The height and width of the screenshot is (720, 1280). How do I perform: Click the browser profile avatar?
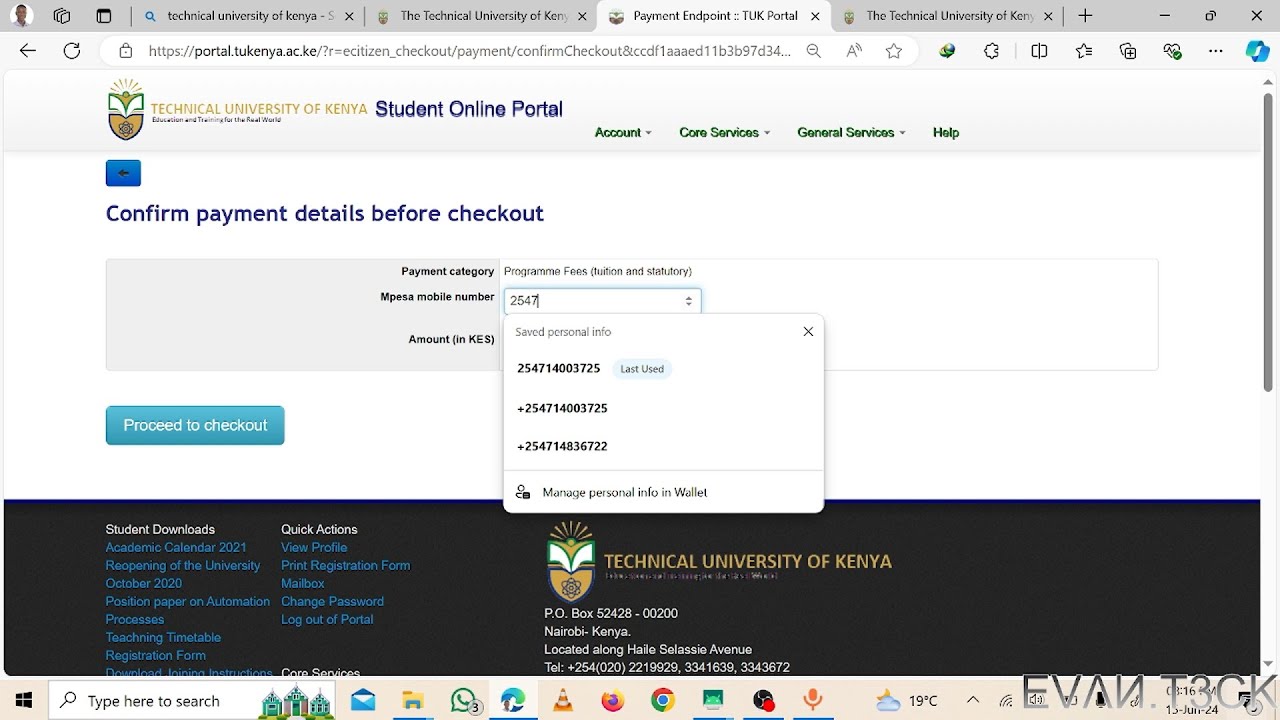(20, 16)
